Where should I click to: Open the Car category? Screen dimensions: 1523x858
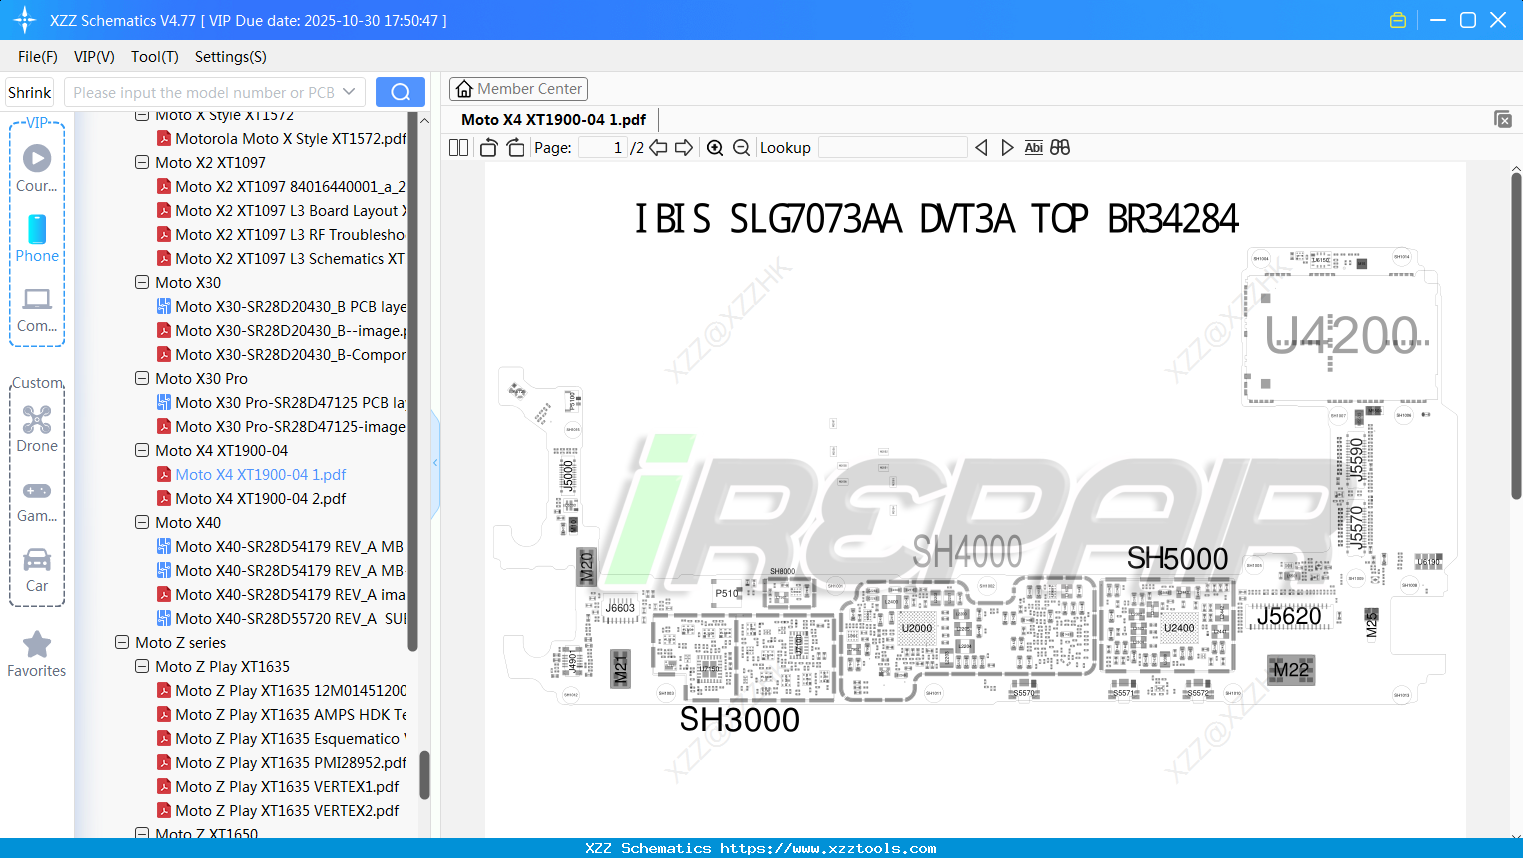(37, 570)
